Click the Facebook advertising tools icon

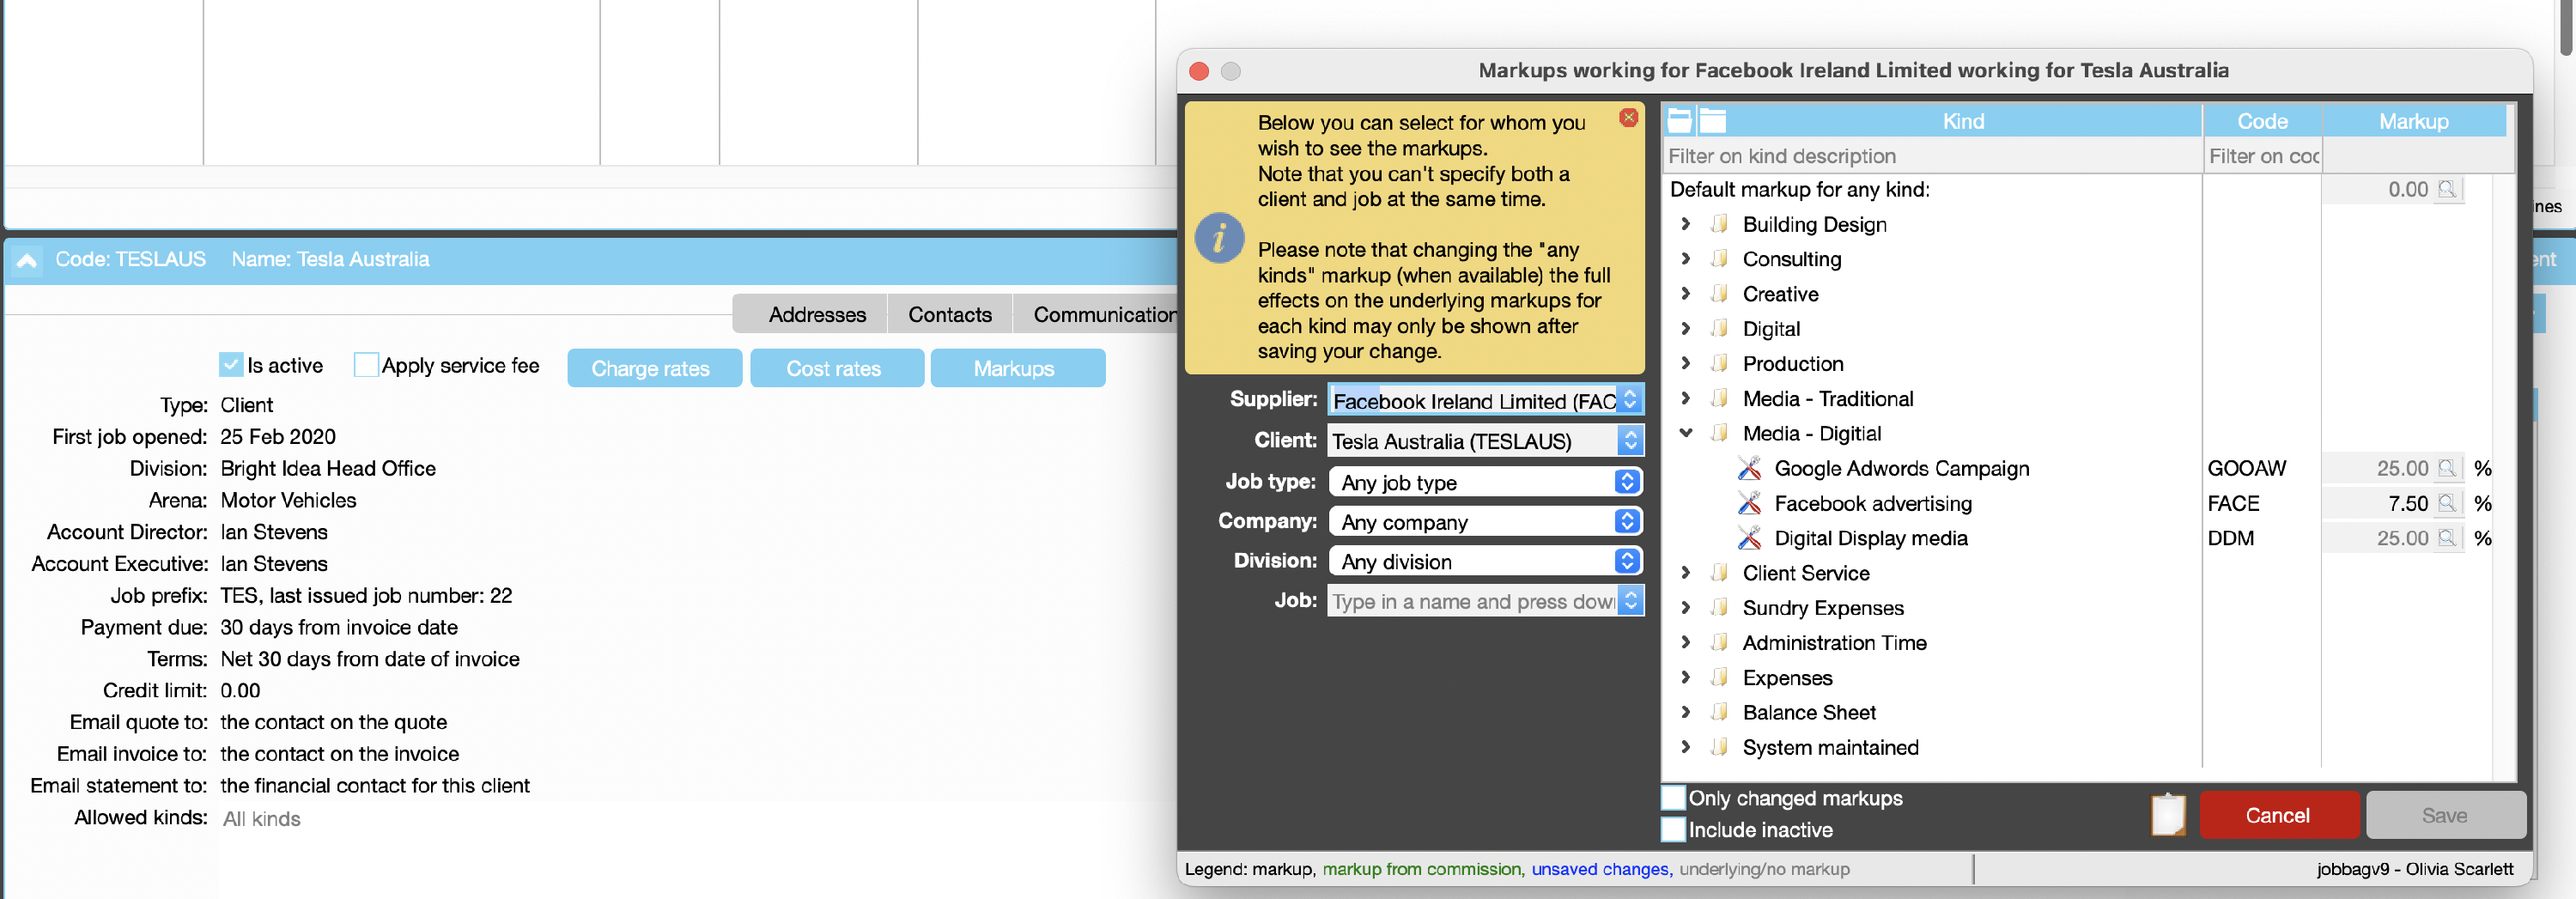point(1749,503)
